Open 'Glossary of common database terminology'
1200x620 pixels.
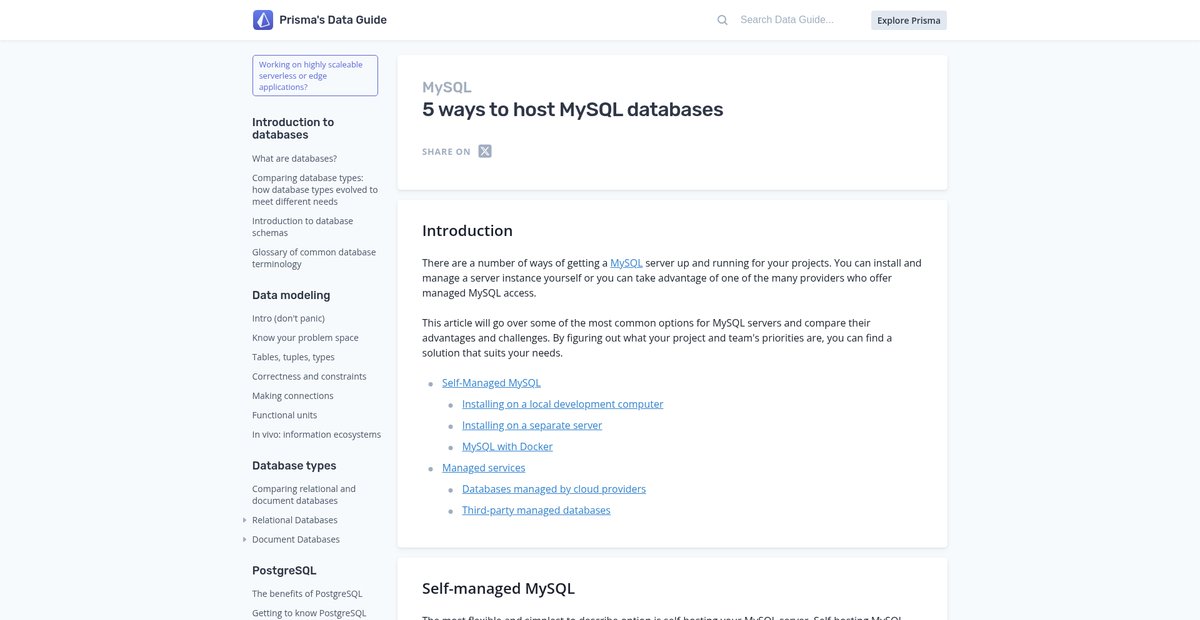314,258
